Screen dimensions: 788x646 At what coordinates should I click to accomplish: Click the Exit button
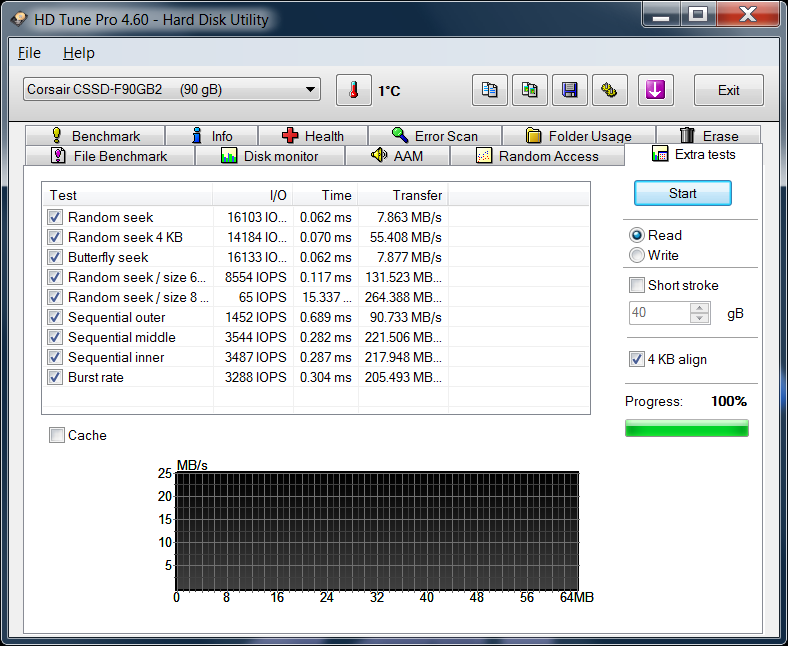pos(728,90)
